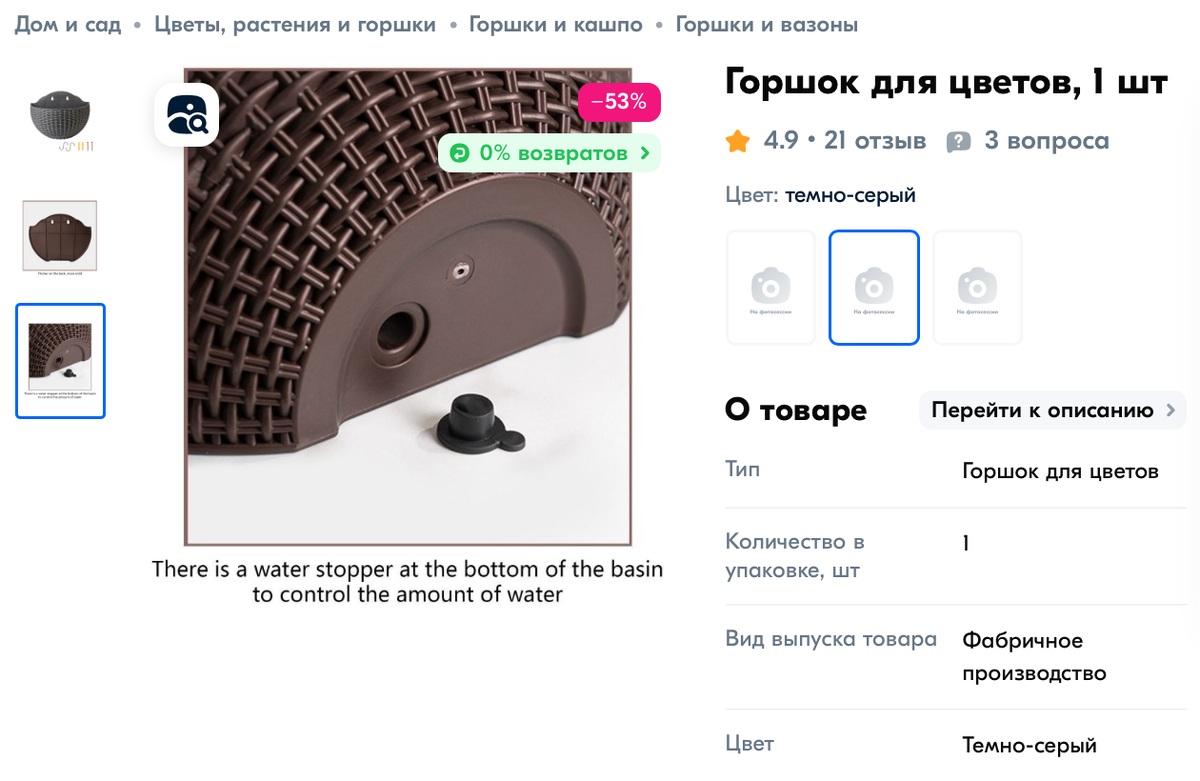Open the Горшки и вазоны category link

click(x=766, y=24)
